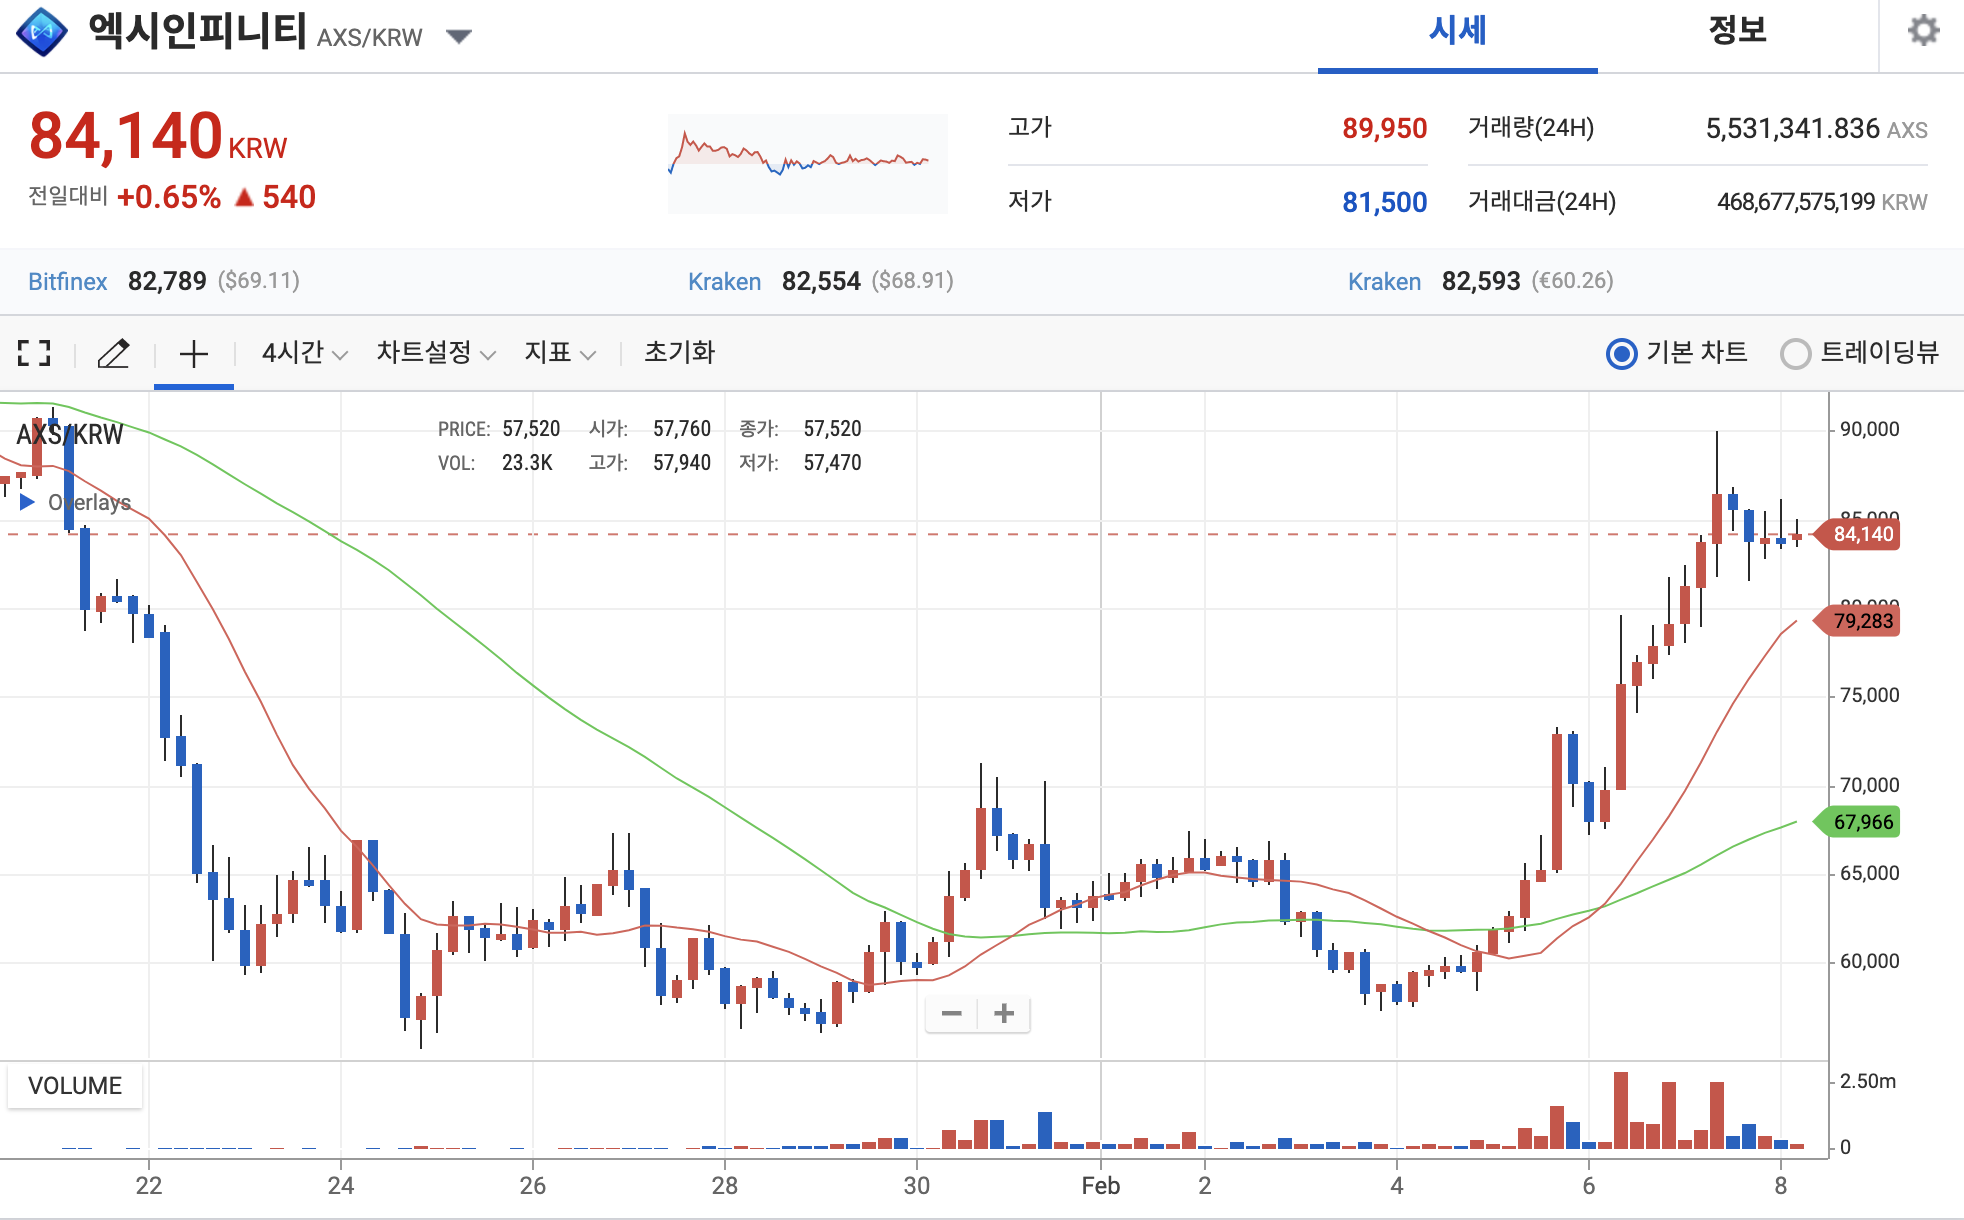Click the mini price sparkline thumbnail
This screenshot has height=1220, width=1964.
coord(807,163)
